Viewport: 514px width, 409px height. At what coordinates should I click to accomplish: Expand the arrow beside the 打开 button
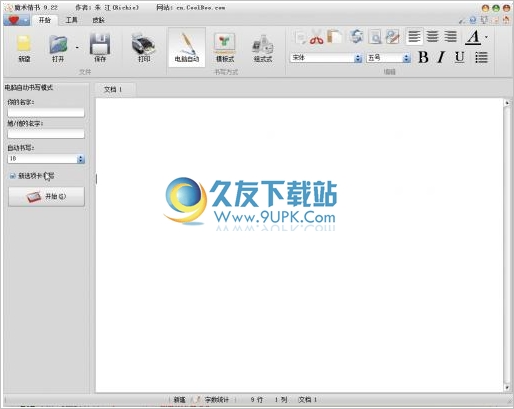coord(77,48)
